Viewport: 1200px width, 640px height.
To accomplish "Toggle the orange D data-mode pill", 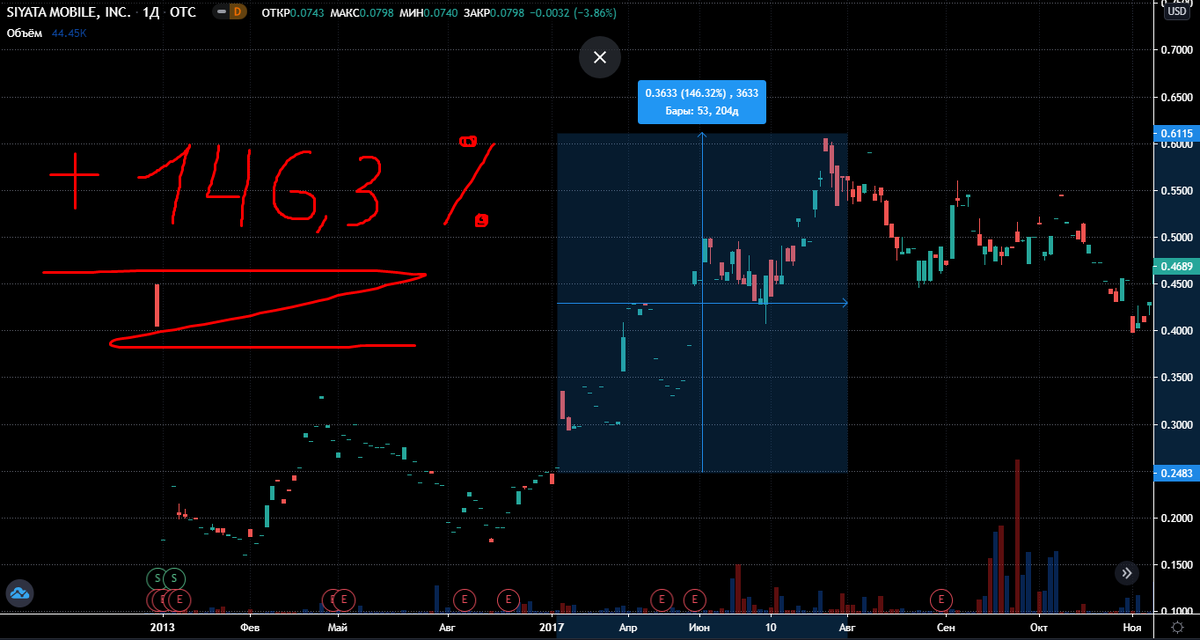I will coord(236,13).
